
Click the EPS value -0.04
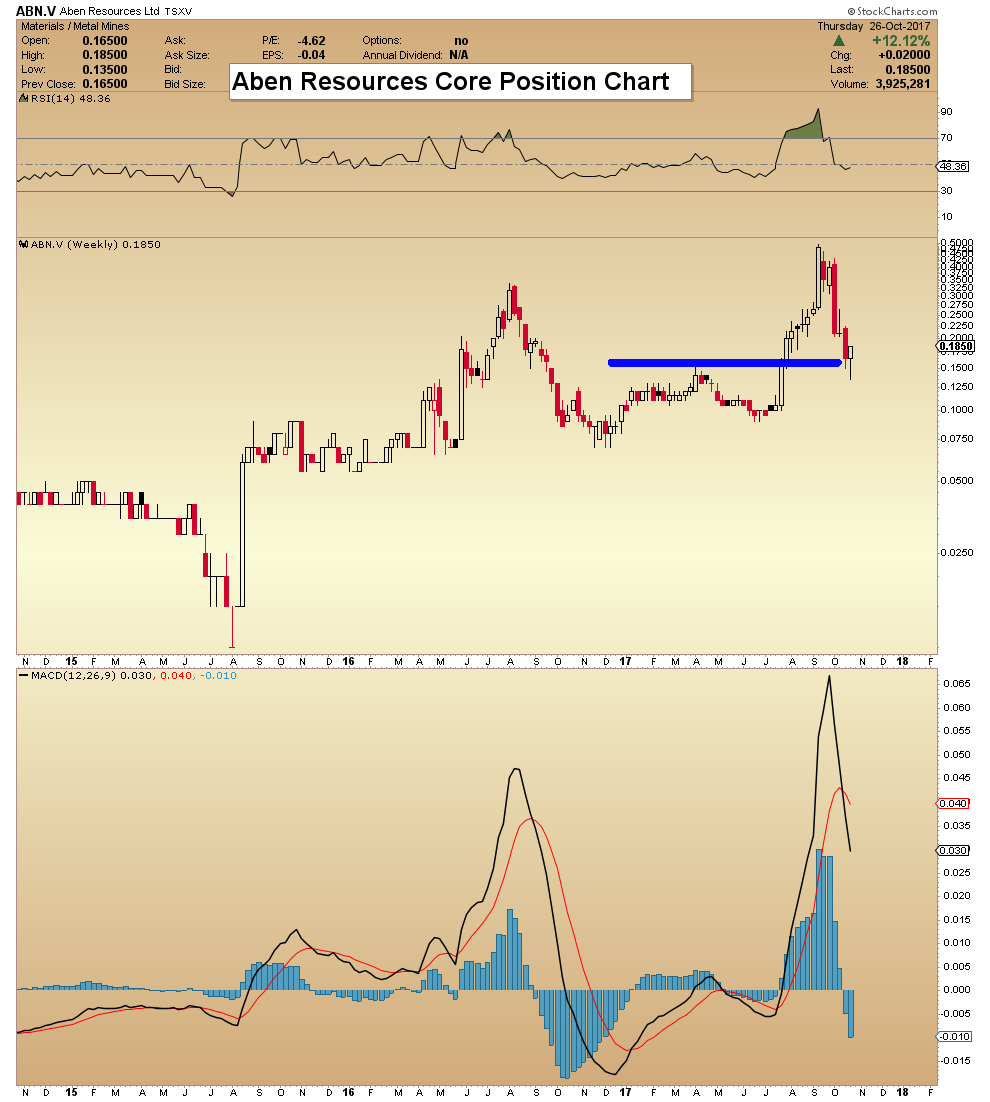[311, 56]
